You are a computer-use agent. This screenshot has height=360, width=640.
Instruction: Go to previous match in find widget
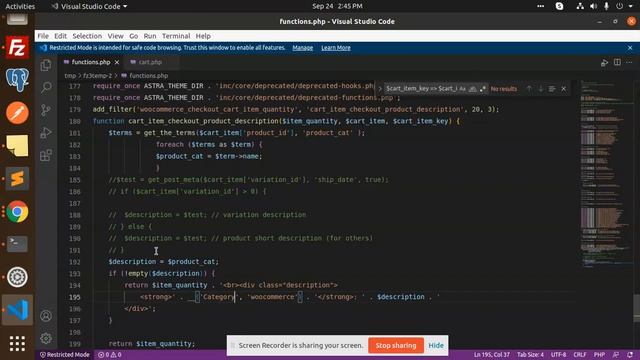coord(529,89)
